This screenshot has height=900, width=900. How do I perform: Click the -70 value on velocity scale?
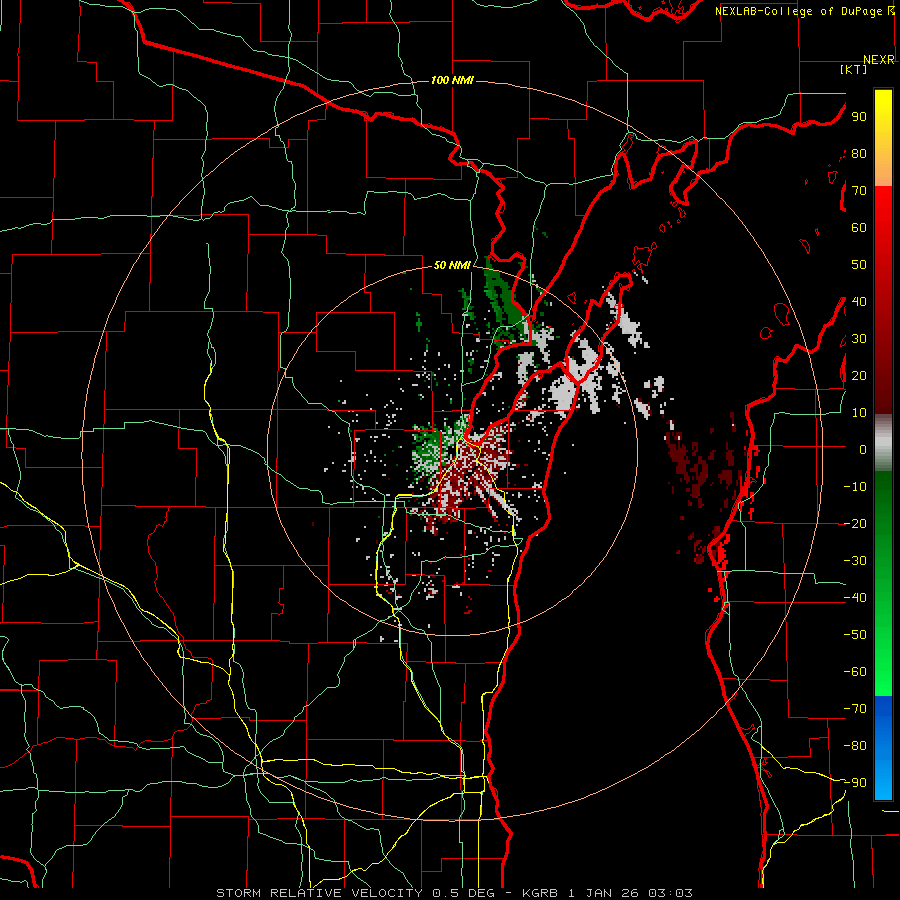click(855, 709)
